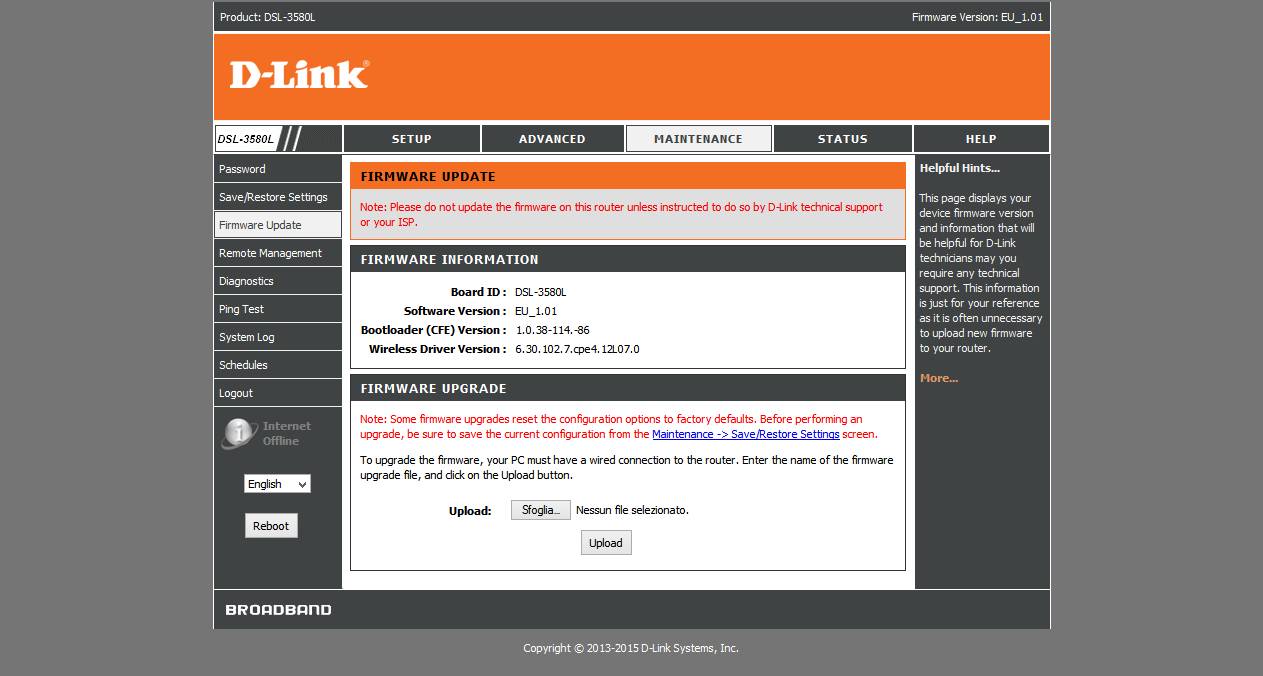This screenshot has width=1263, height=676.
Task: Click Software Version value EU_1.01
Action: (x=536, y=311)
